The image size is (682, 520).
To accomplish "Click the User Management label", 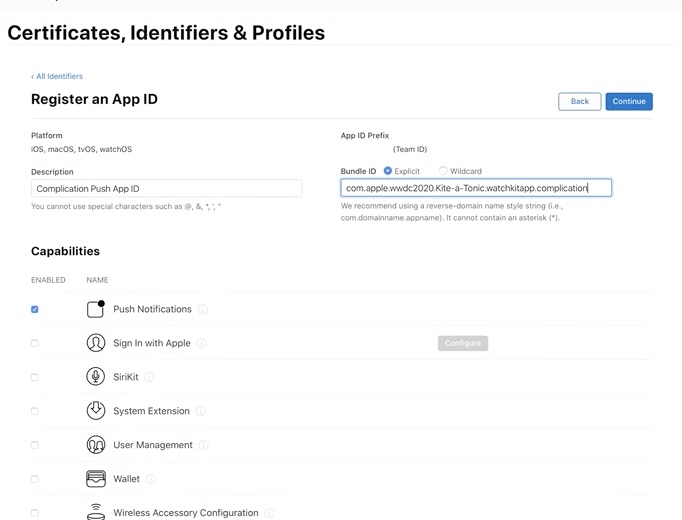I will (x=153, y=445).
